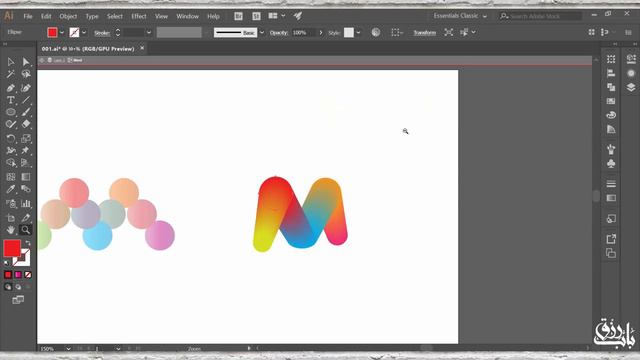
Task: Open the arrange documents dropdown
Action: 277,16
